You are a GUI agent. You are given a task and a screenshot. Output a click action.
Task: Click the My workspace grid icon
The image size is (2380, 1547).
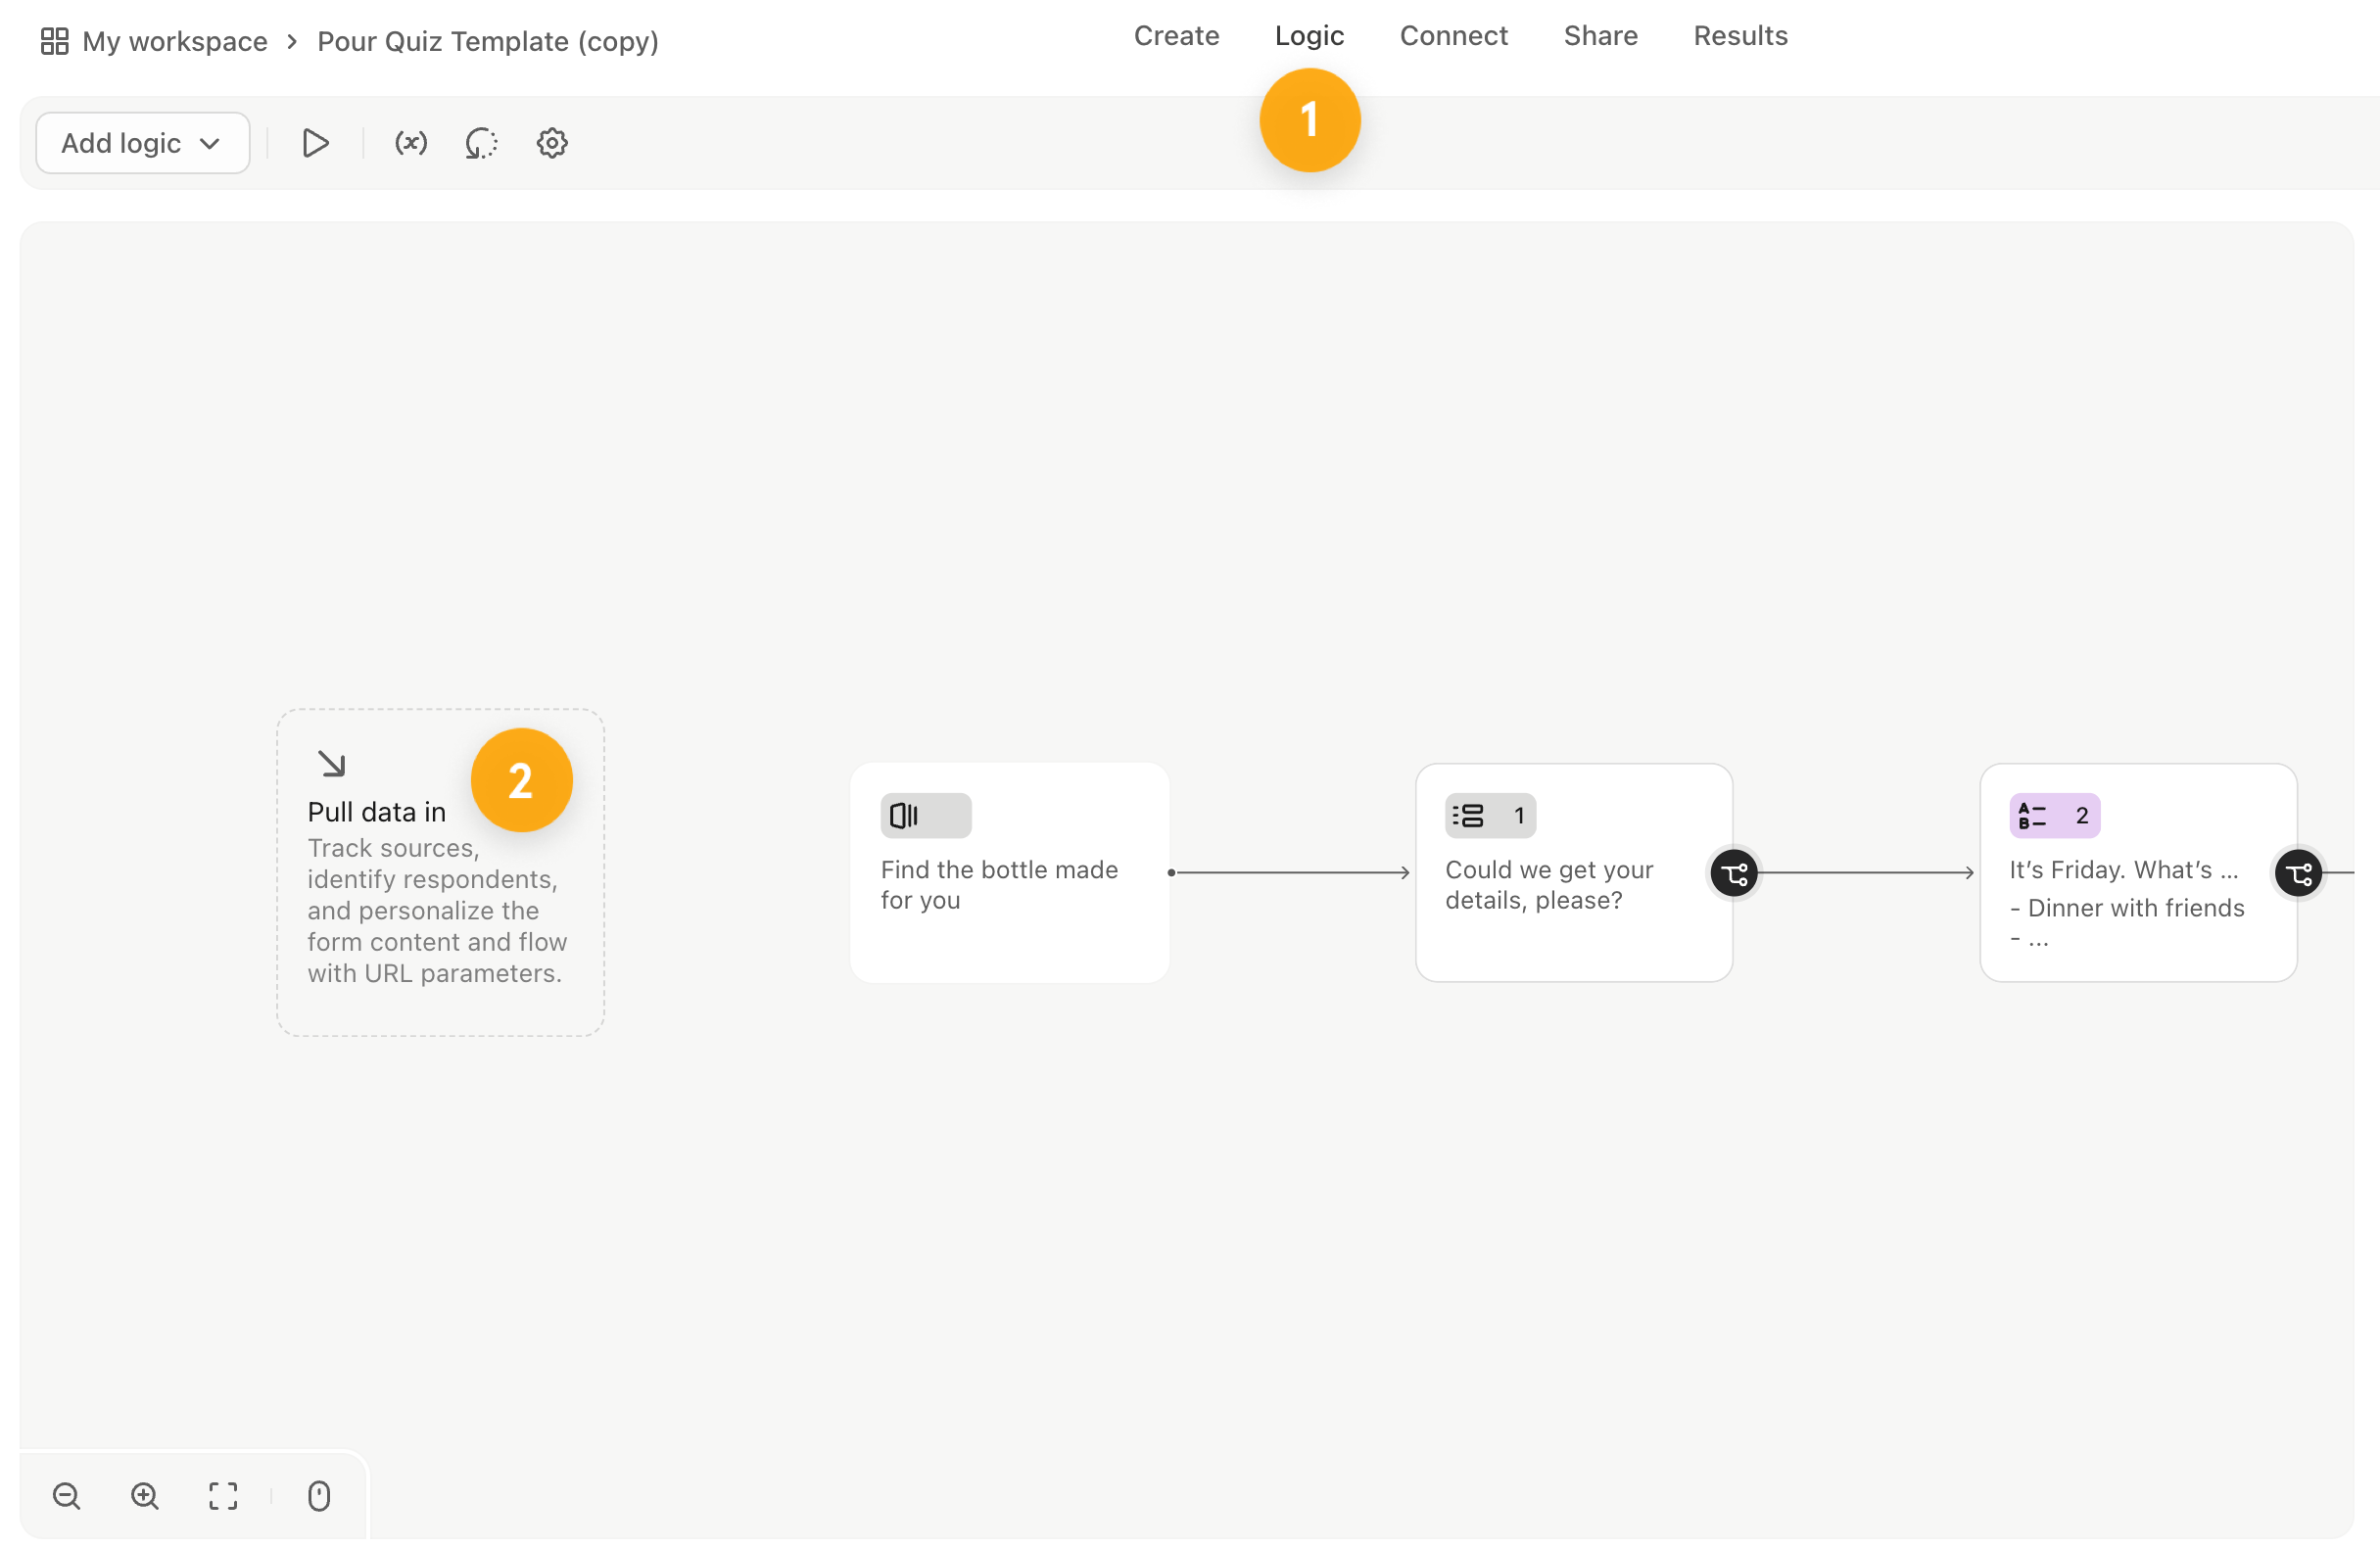click(54, 41)
